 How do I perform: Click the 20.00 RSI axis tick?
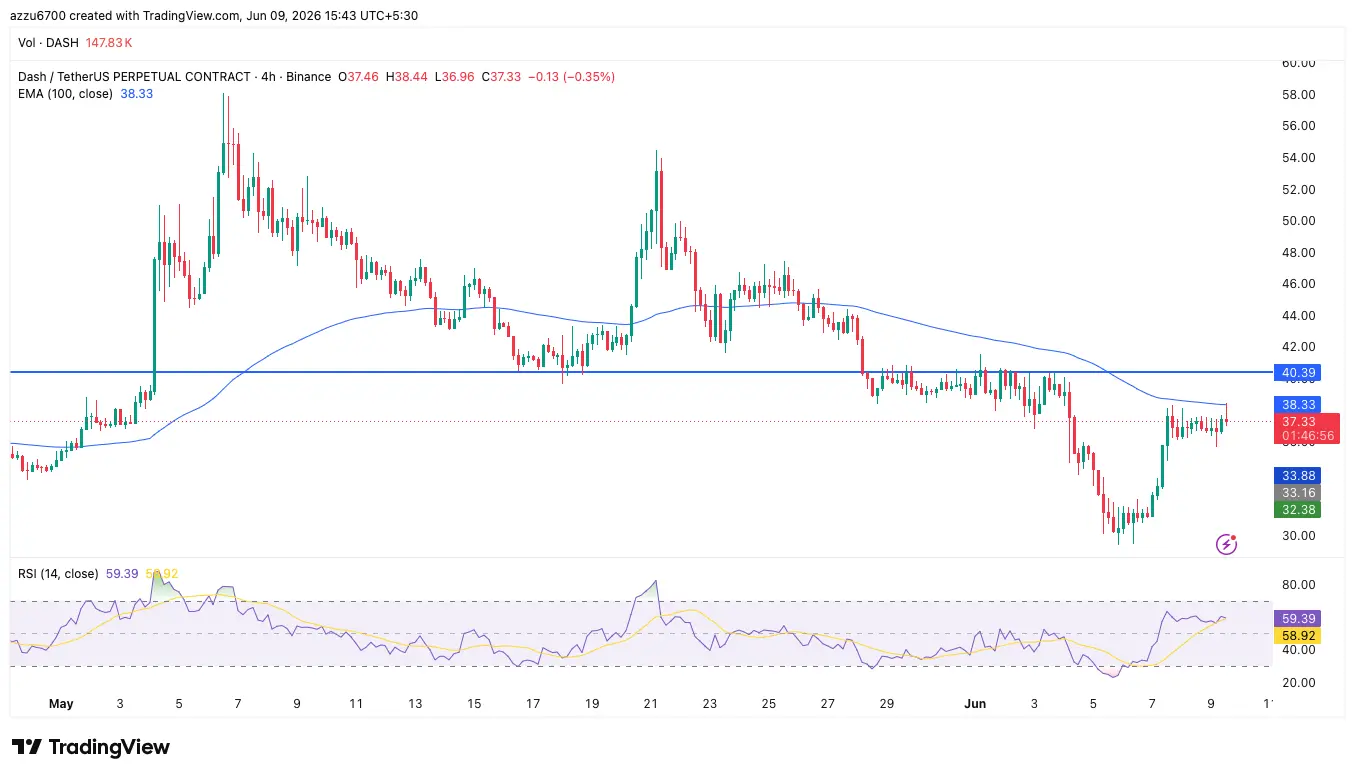[1299, 683]
